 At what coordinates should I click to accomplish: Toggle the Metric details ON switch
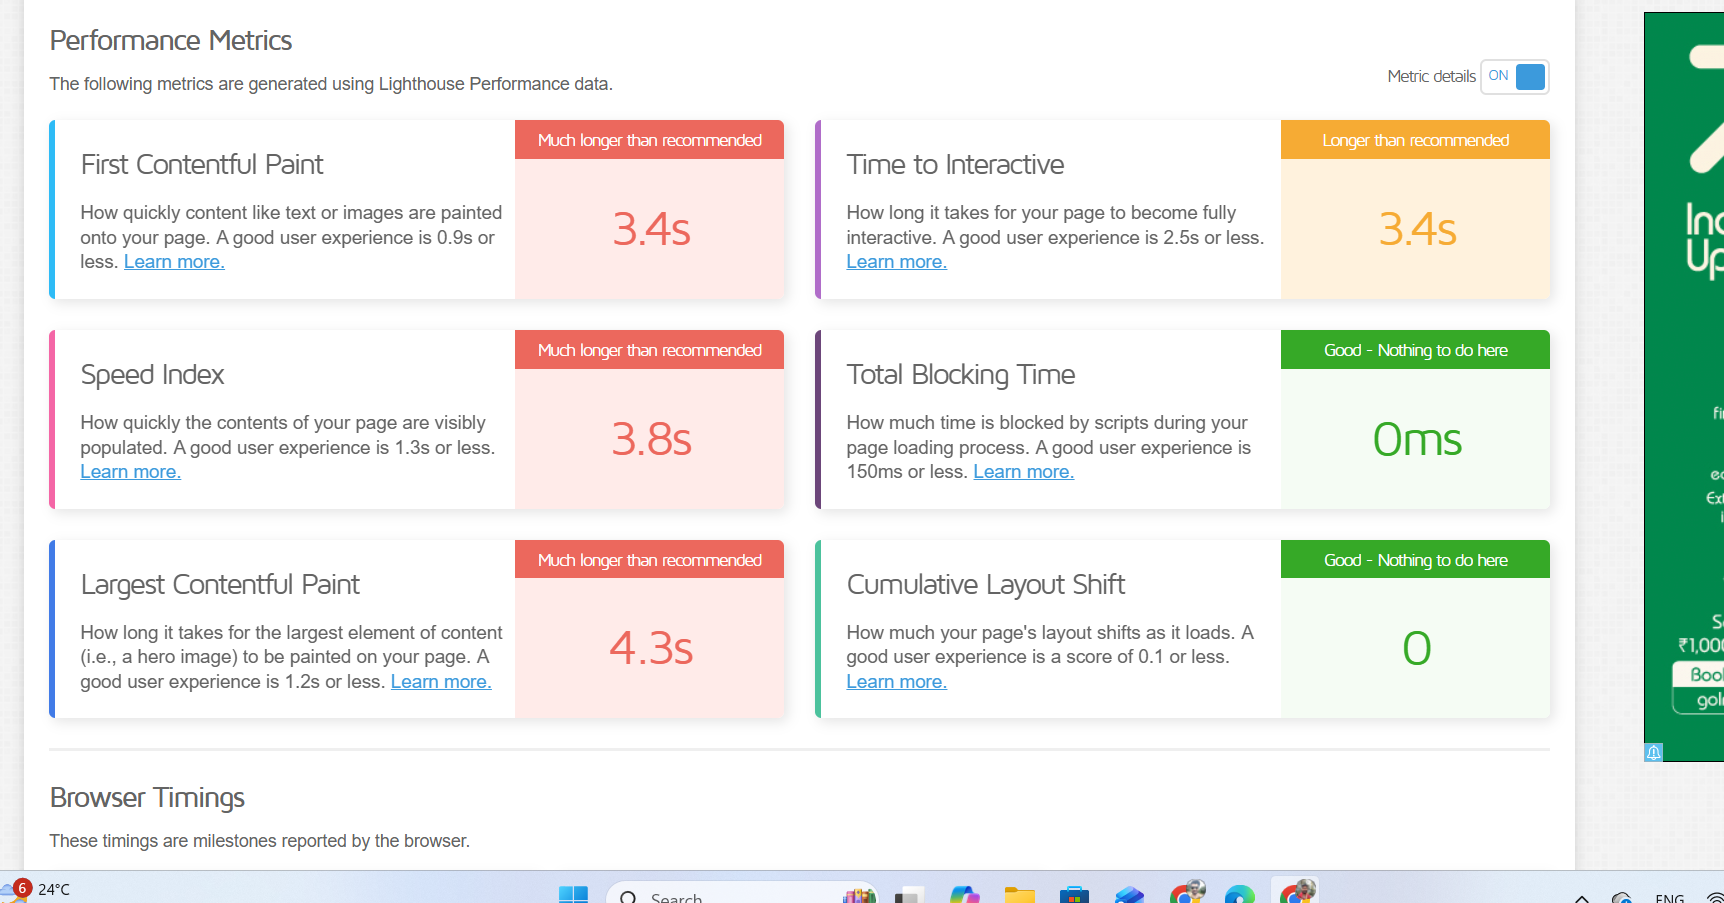coord(1514,77)
